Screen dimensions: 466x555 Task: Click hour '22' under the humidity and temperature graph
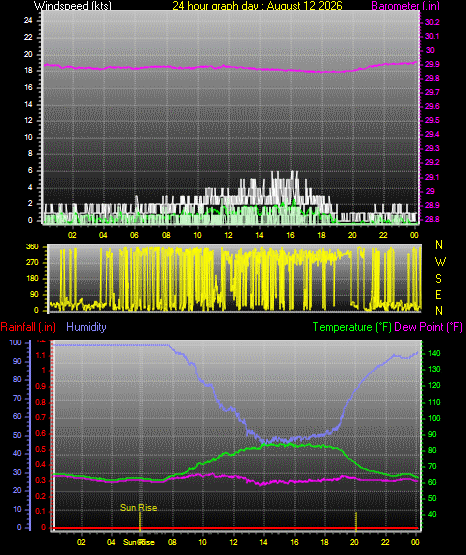pyautogui.click(x=385, y=542)
